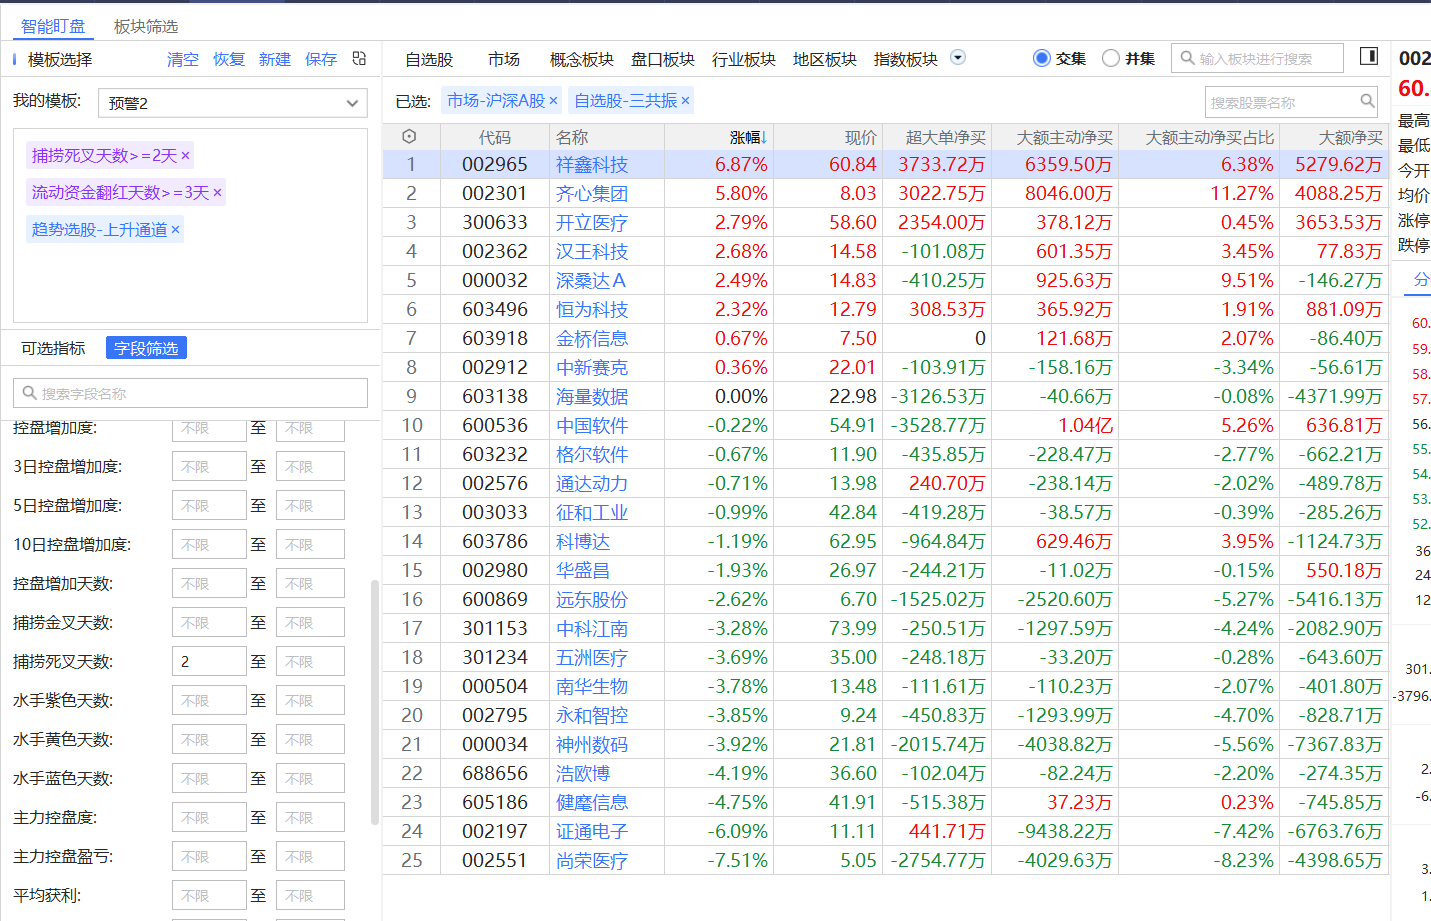Click stock name 健麾信息

tap(592, 802)
